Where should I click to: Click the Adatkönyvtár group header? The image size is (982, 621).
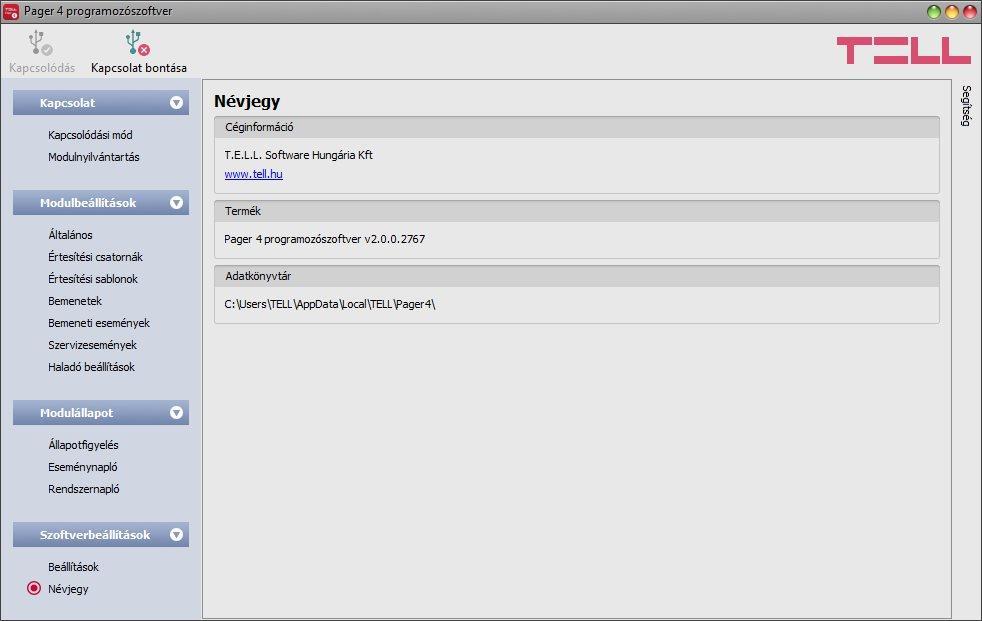tap(577, 276)
